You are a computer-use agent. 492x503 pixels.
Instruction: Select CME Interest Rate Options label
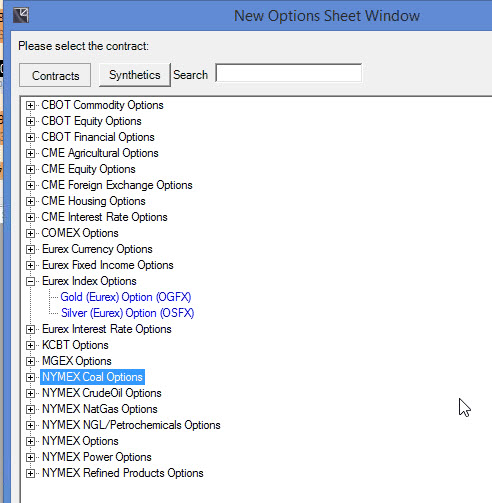104,217
